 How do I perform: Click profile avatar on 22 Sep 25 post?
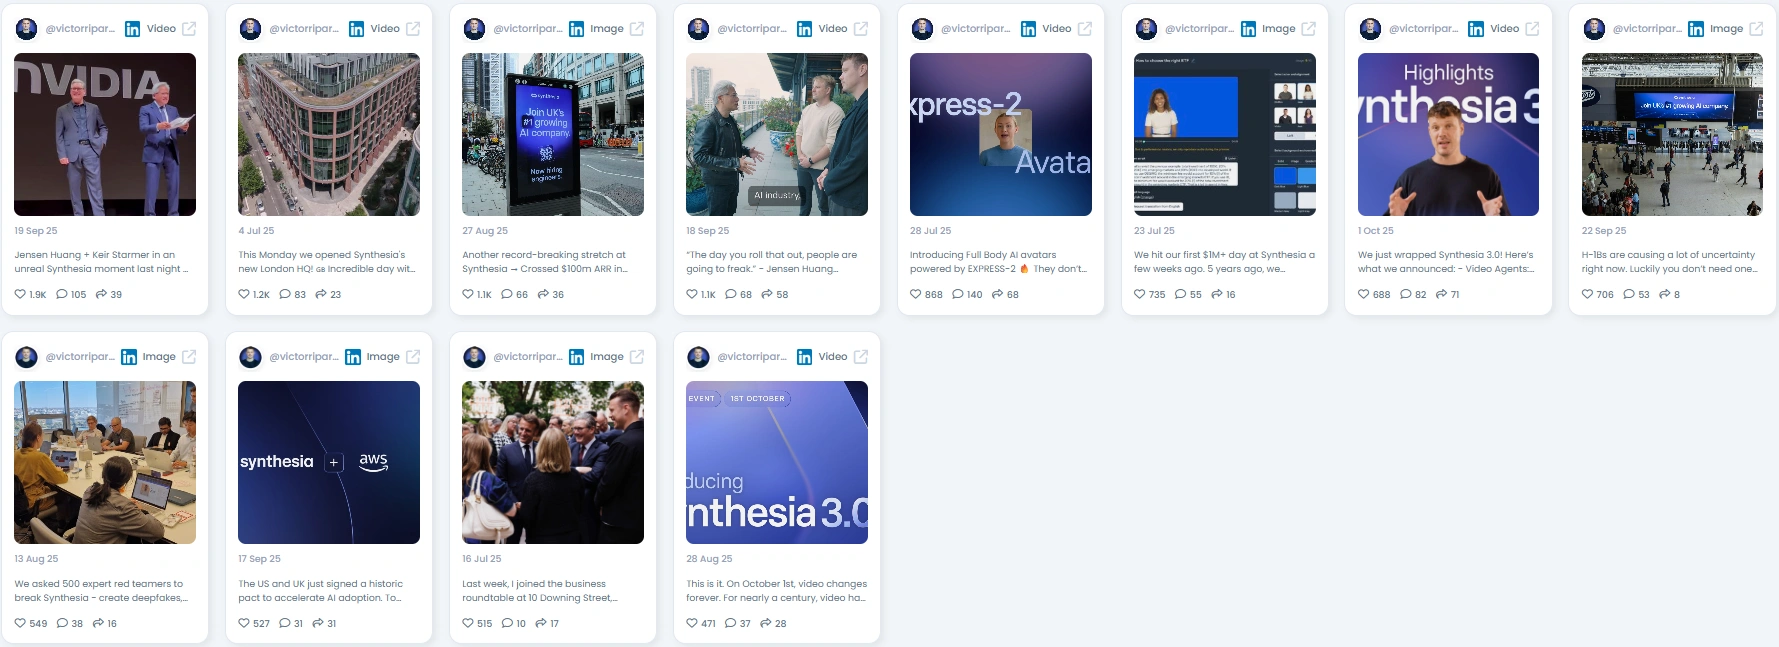(1595, 29)
